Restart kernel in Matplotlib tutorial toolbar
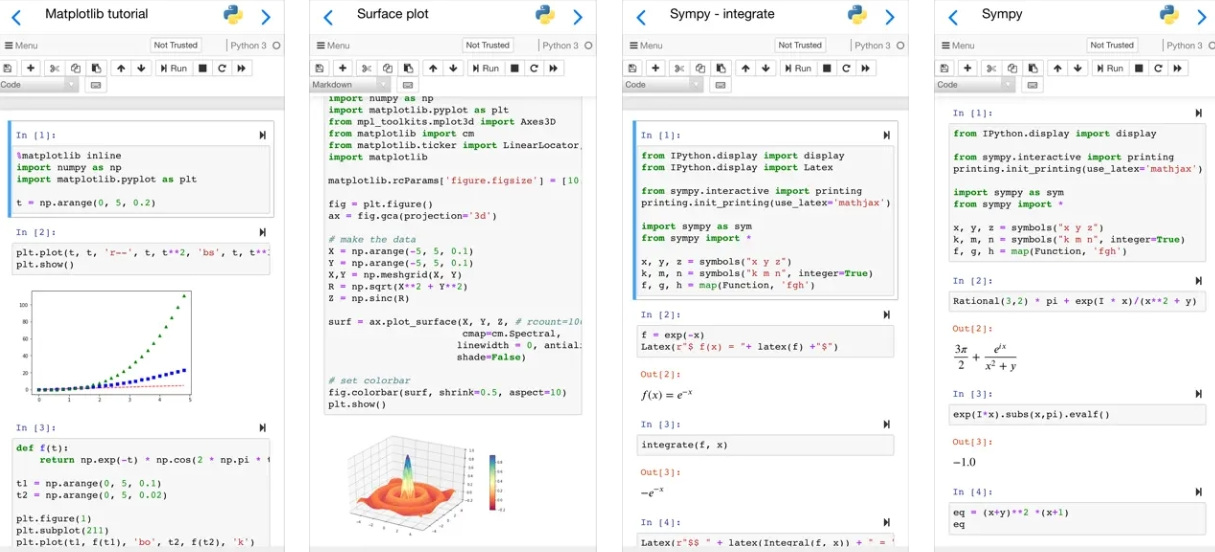 (x=221, y=68)
